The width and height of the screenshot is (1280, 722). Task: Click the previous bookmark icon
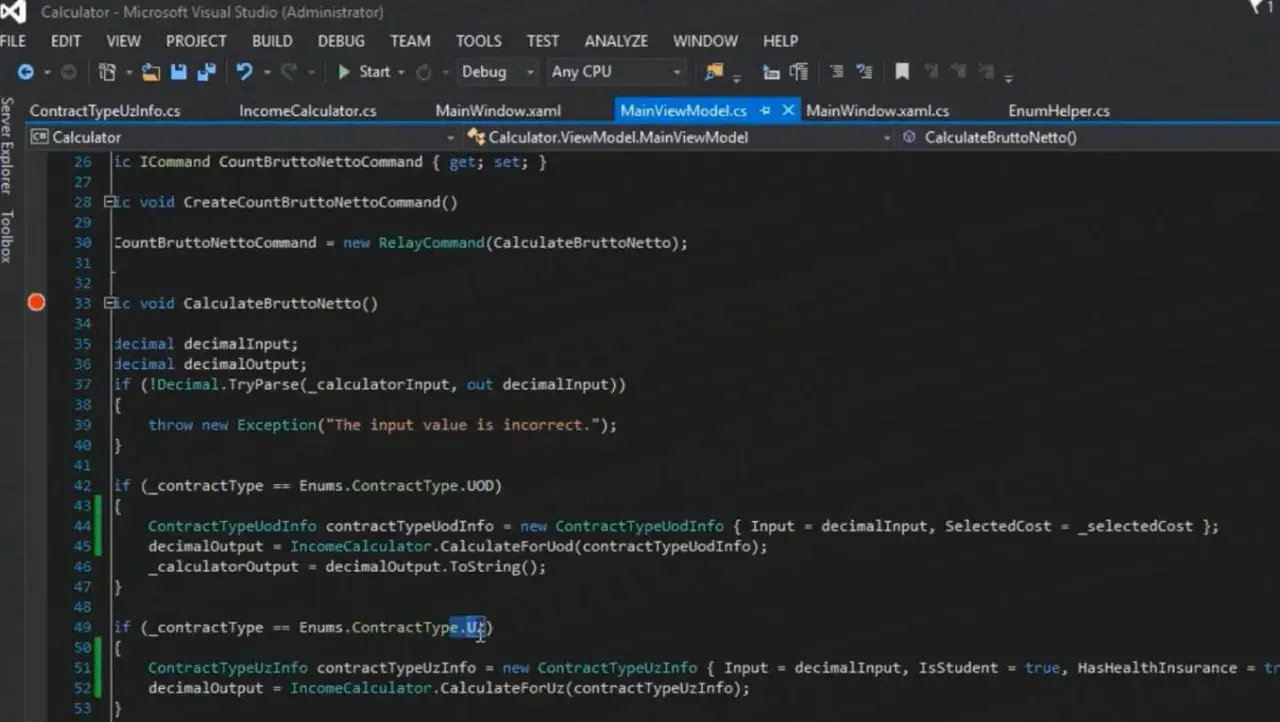point(931,72)
